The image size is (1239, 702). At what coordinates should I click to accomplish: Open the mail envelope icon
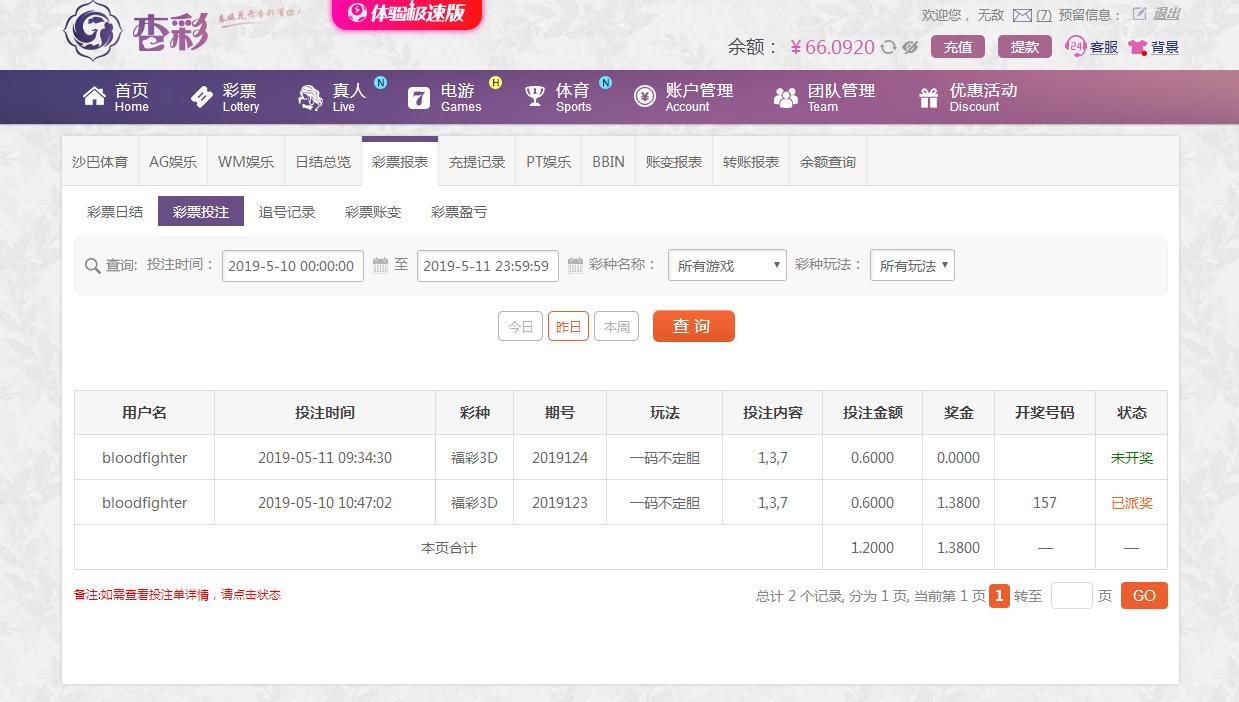pyautogui.click(x=1022, y=15)
